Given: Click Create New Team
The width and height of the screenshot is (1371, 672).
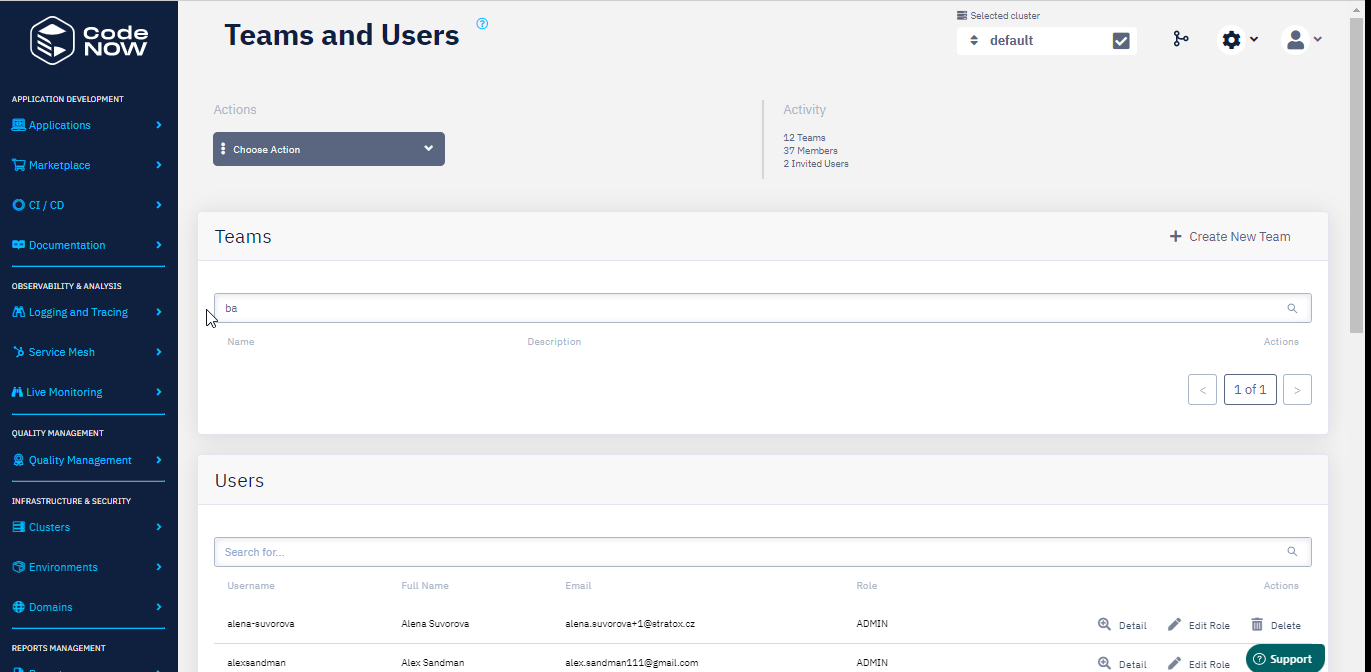Looking at the screenshot, I should pyautogui.click(x=1230, y=237).
